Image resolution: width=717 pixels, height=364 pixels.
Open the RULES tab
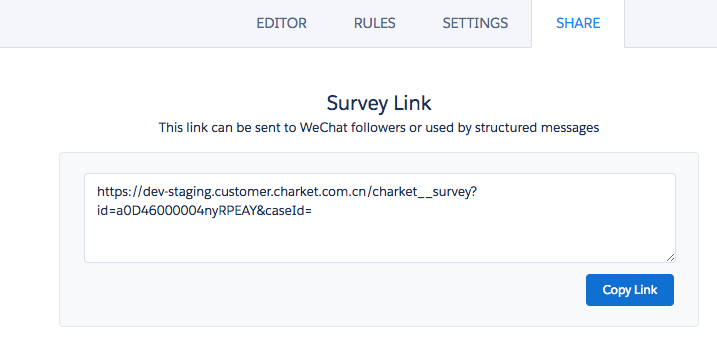point(375,23)
